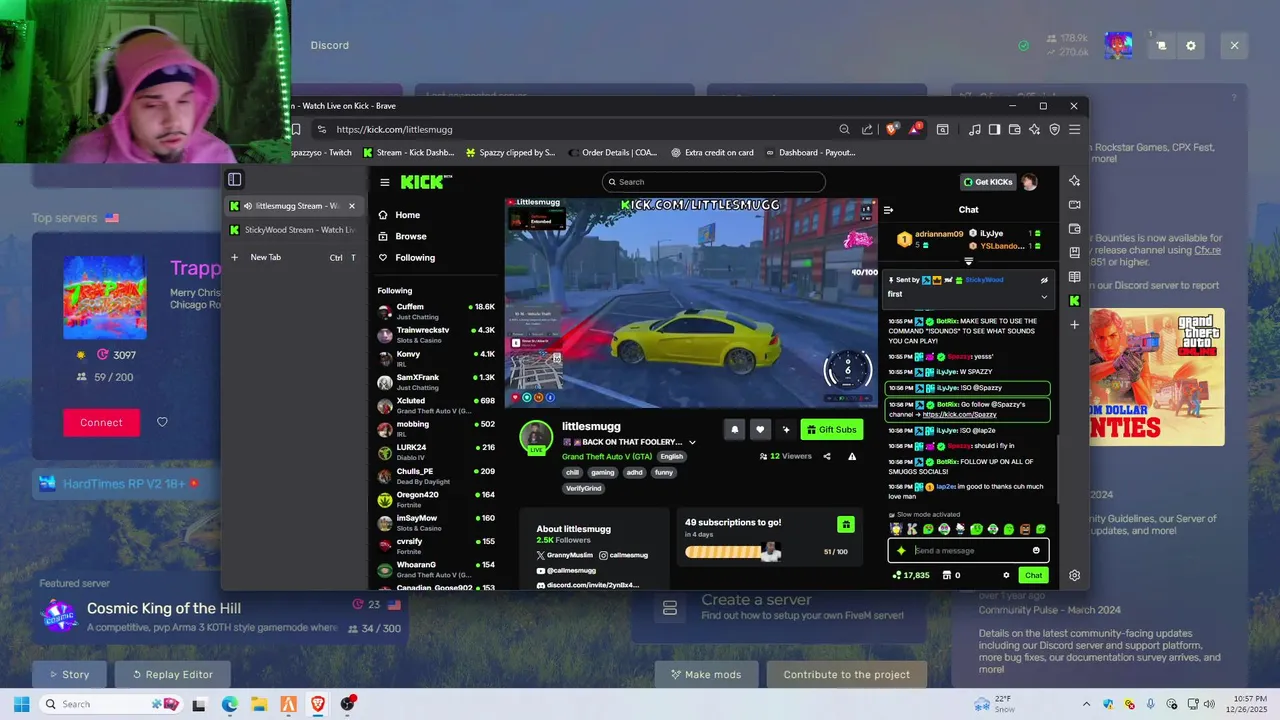Open Kick user avatar menu
The height and width of the screenshot is (720, 1280).
pyautogui.click(x=1030, y=182)
